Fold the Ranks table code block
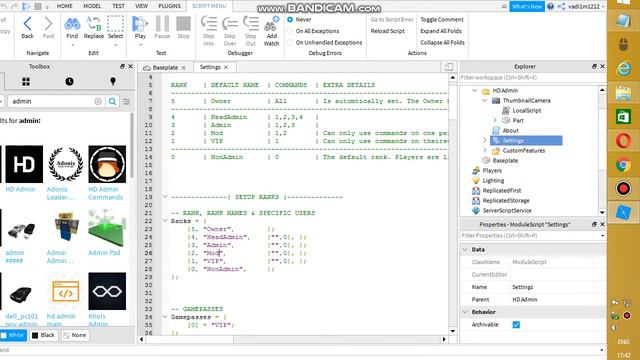The width and height of the screenshot is (640, 360). point(165,221)
